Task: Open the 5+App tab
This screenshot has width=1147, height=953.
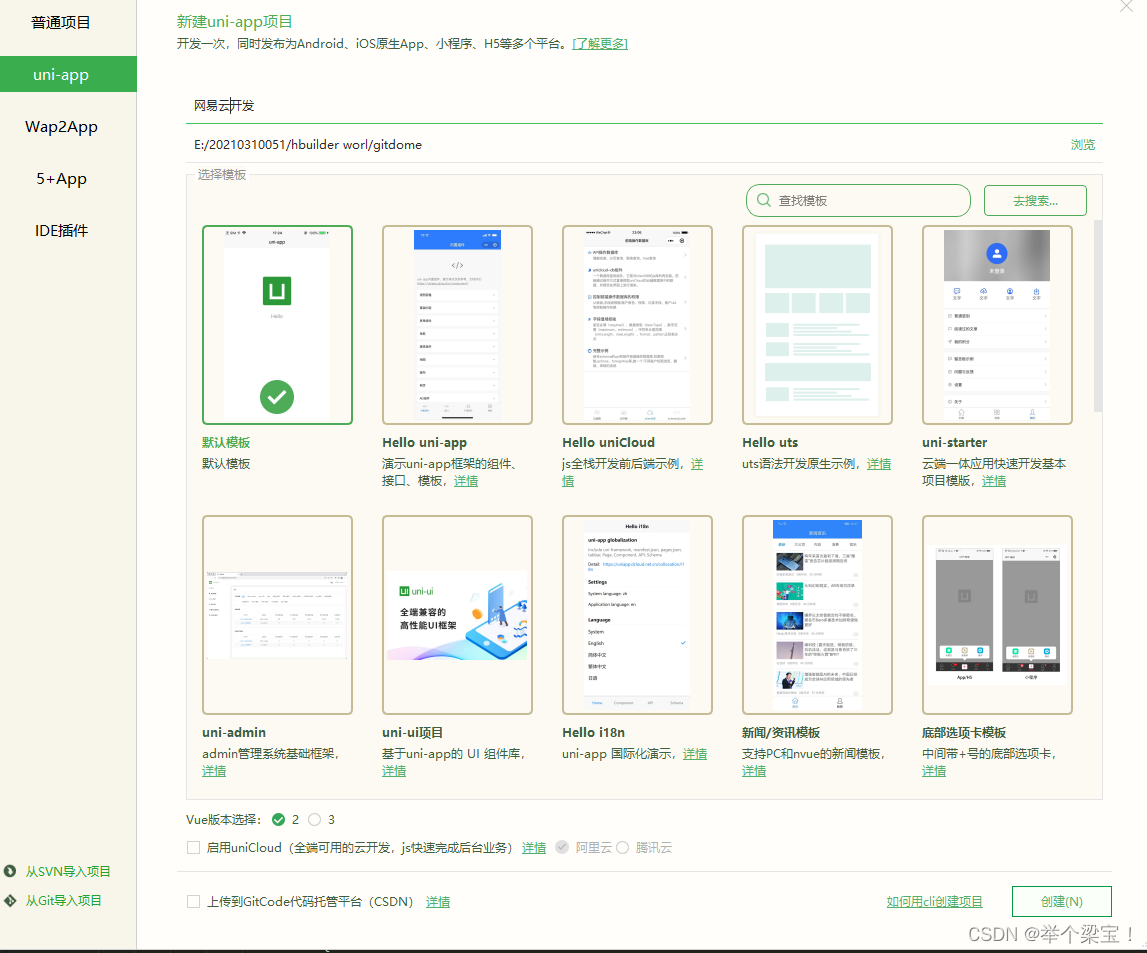Action: pyautogui.click(x=61, y=178)
